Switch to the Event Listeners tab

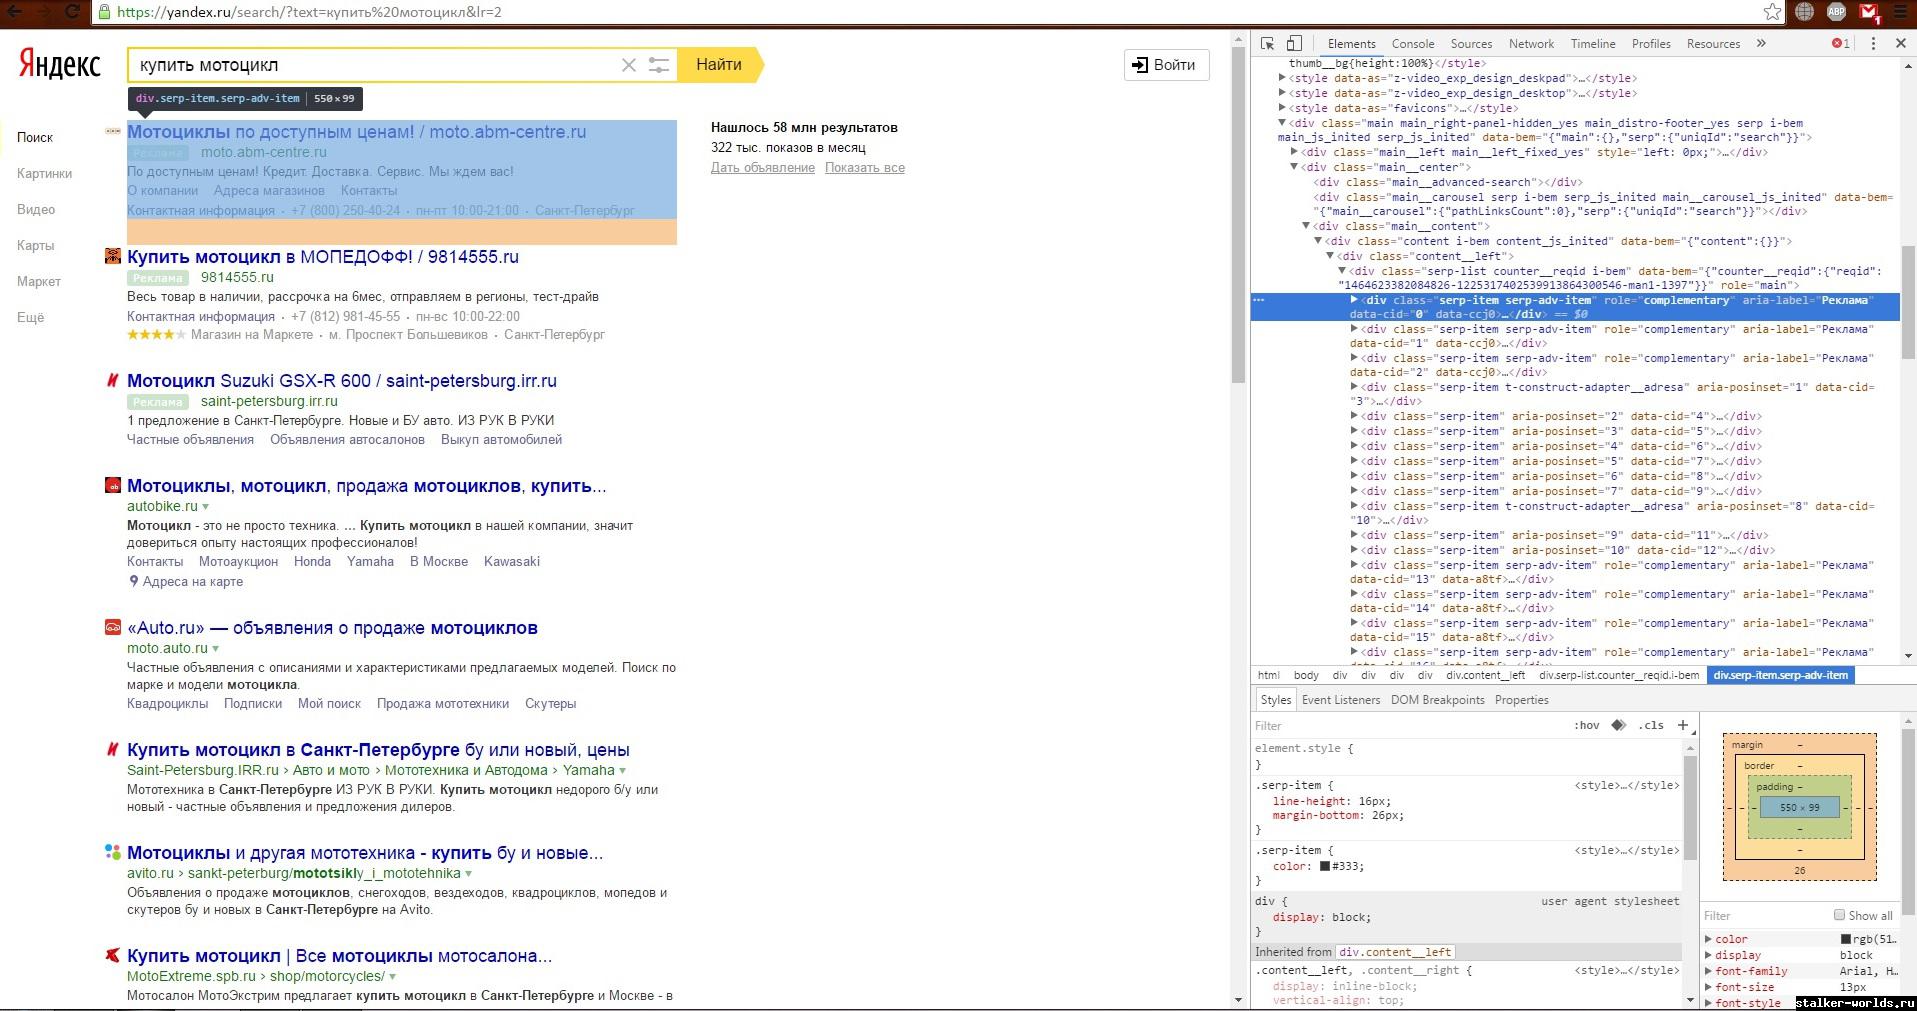tap(1340, 700)
